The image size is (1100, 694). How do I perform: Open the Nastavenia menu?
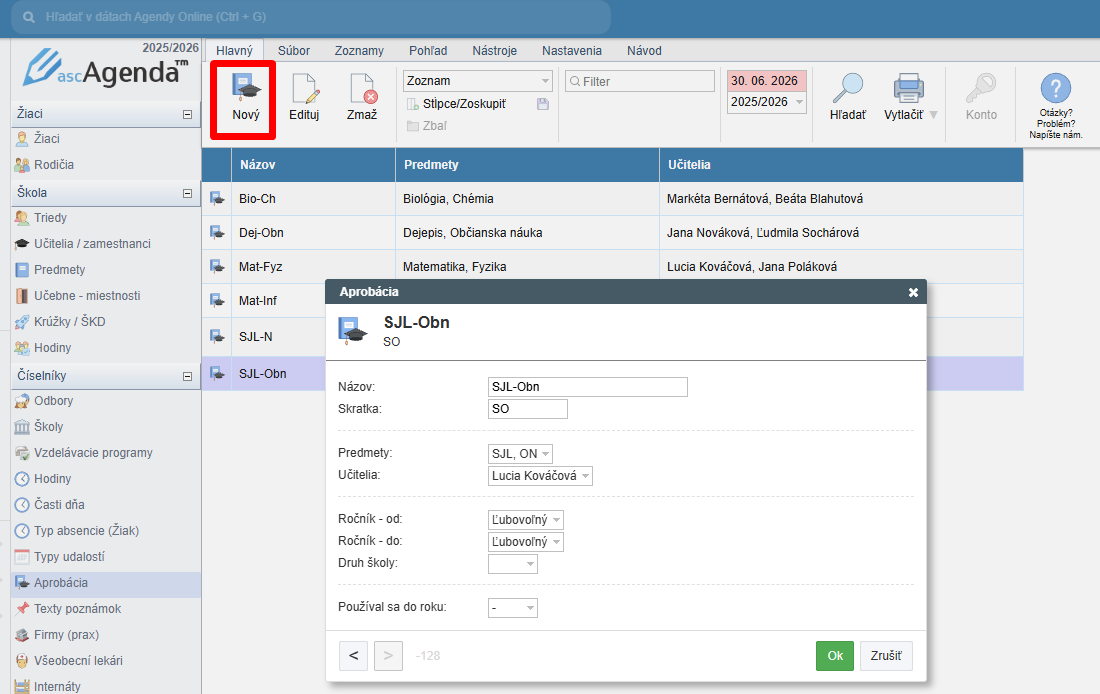click(x=572, y=51)
